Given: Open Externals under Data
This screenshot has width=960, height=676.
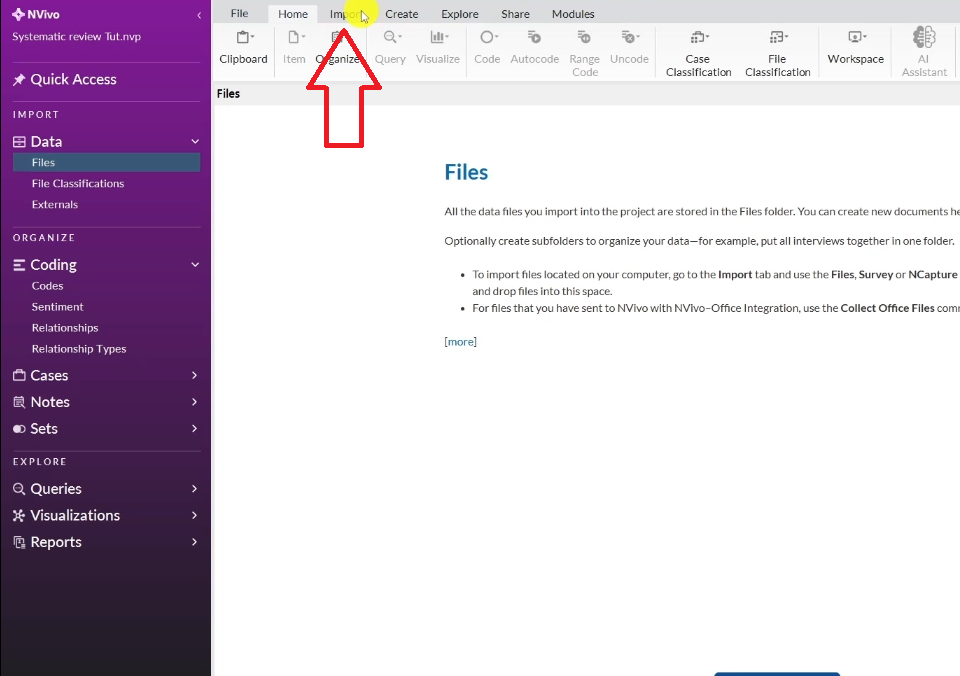Looking at the screenshot, I should (54, 205).
